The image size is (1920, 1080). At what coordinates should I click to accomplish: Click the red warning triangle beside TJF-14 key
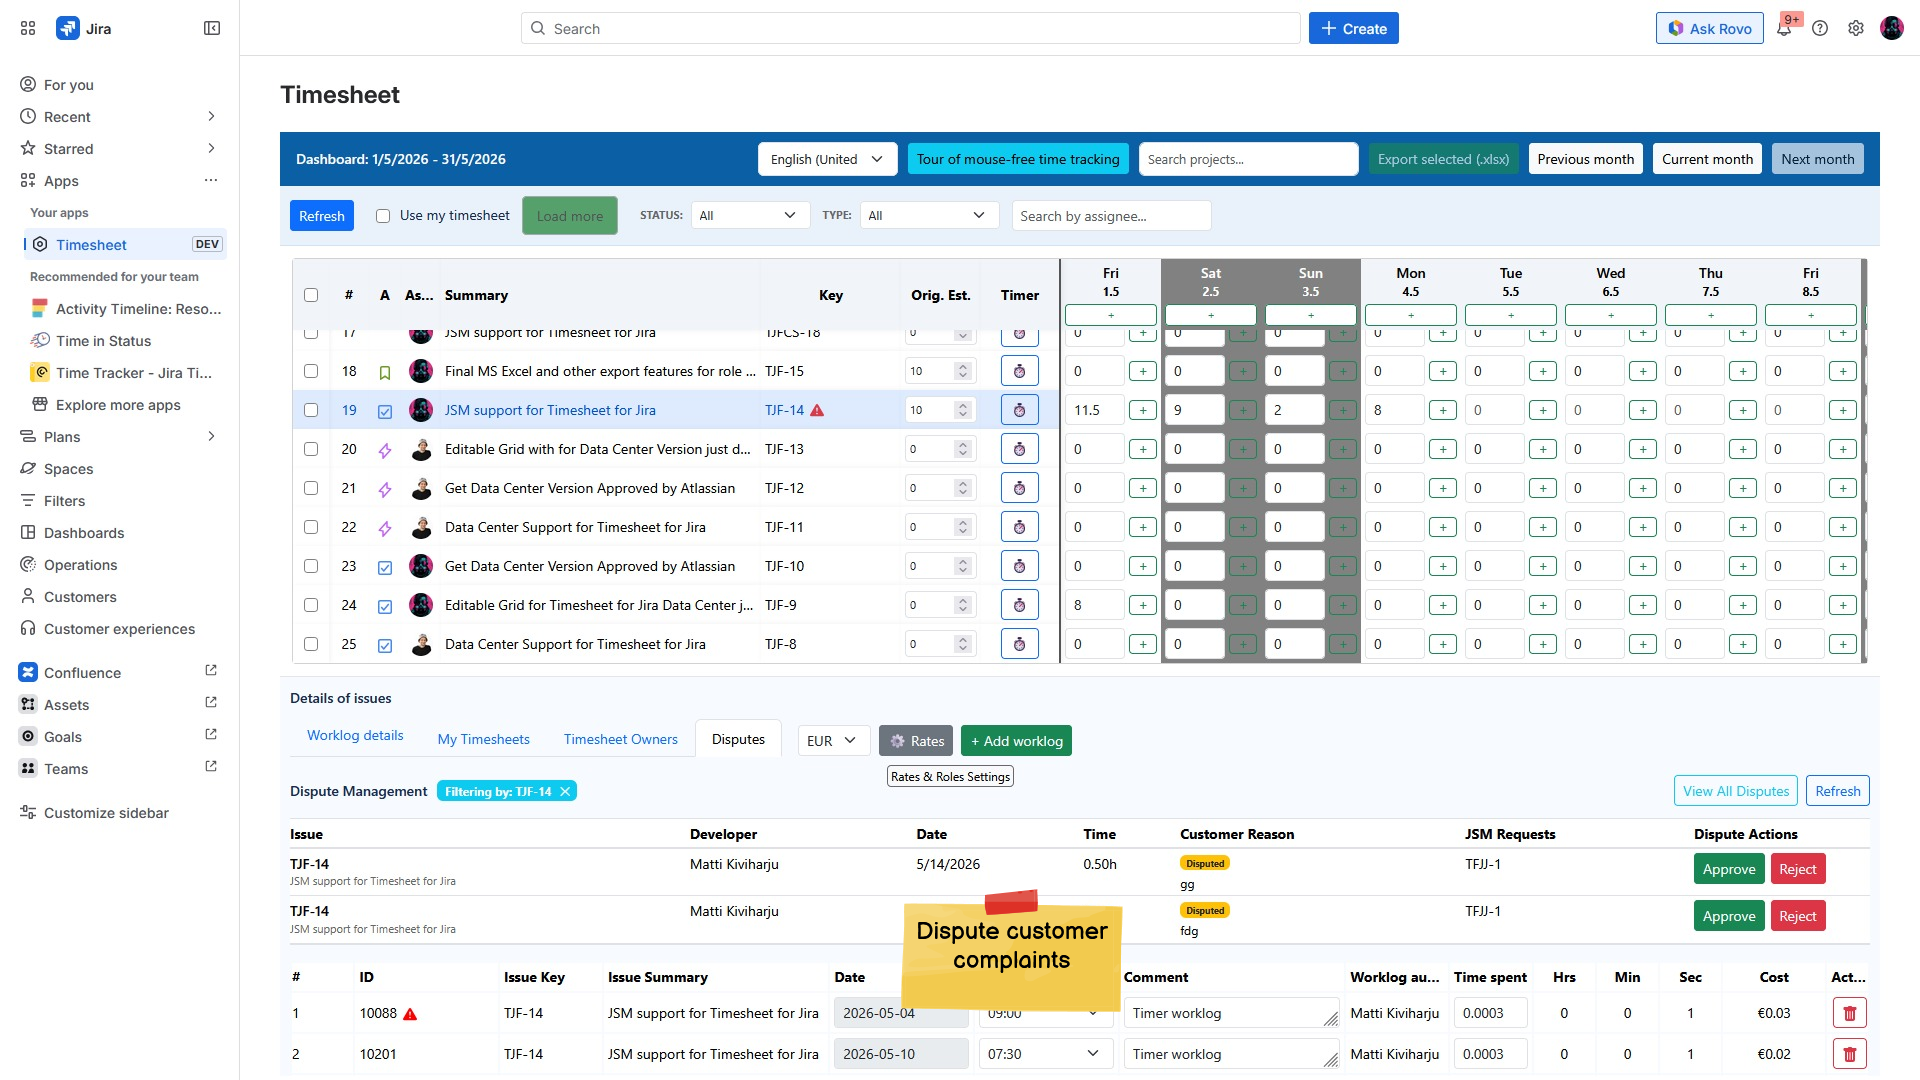pyautogui.click(x=817, y=410)
